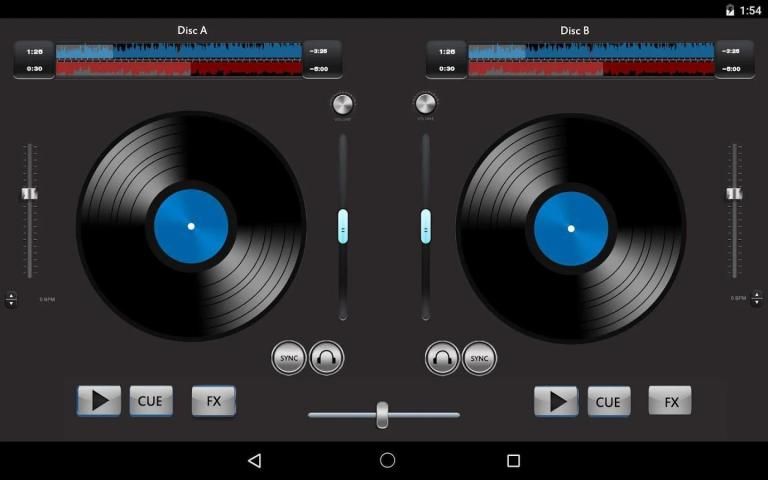Enable SYNC on the right deck
Screen dimensions: 768x480
[480, 358]
